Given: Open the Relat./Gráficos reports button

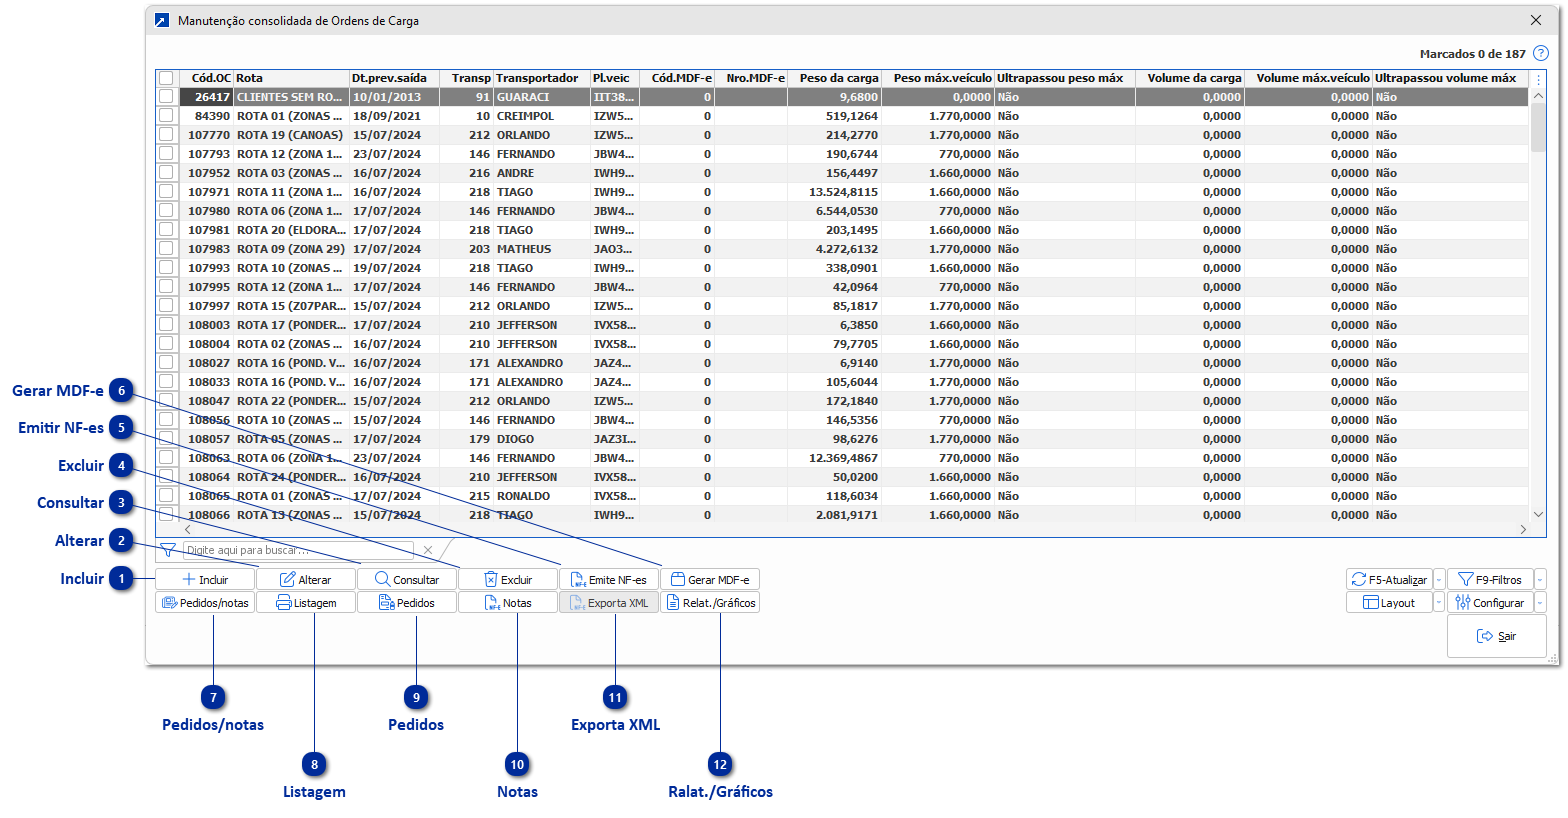Looking at the screenshot, I should click(710, 603).
